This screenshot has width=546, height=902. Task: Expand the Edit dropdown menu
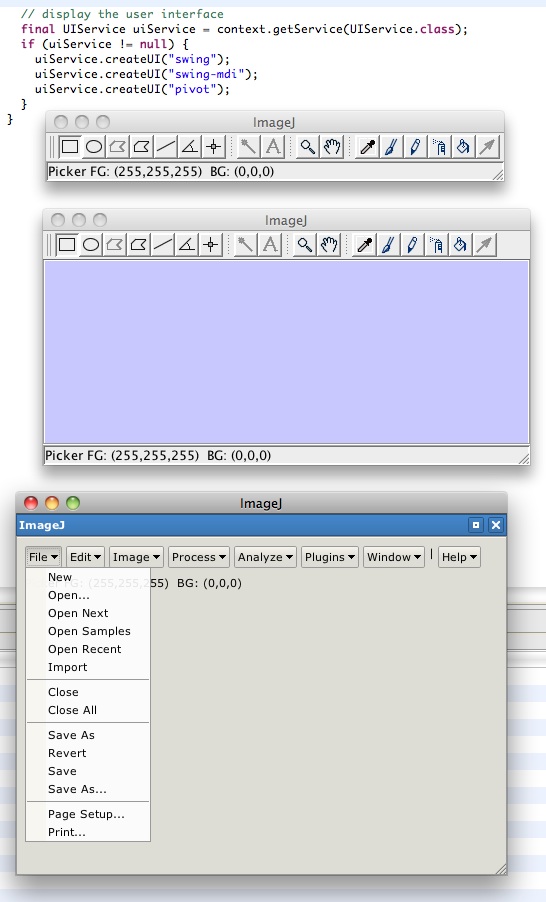click(x=85, y=557)
